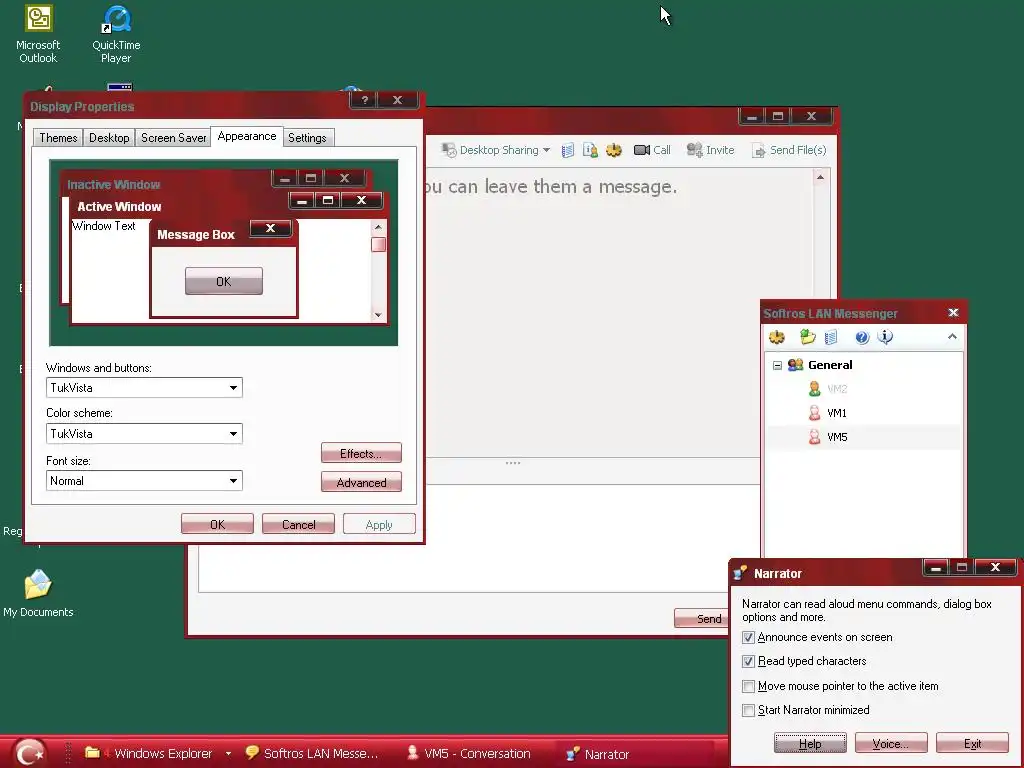Switch to the Settings tab
This screenshot has width=1024, height=768.
point(307,138)
